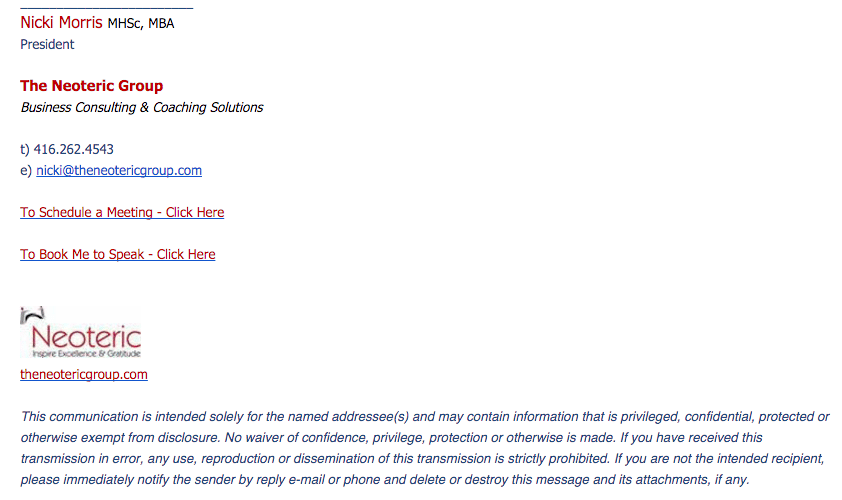Click the disclaimer line starting 'please immediately notify'
The width and height of the screenshot is (842, 500).
pos(384,480)
